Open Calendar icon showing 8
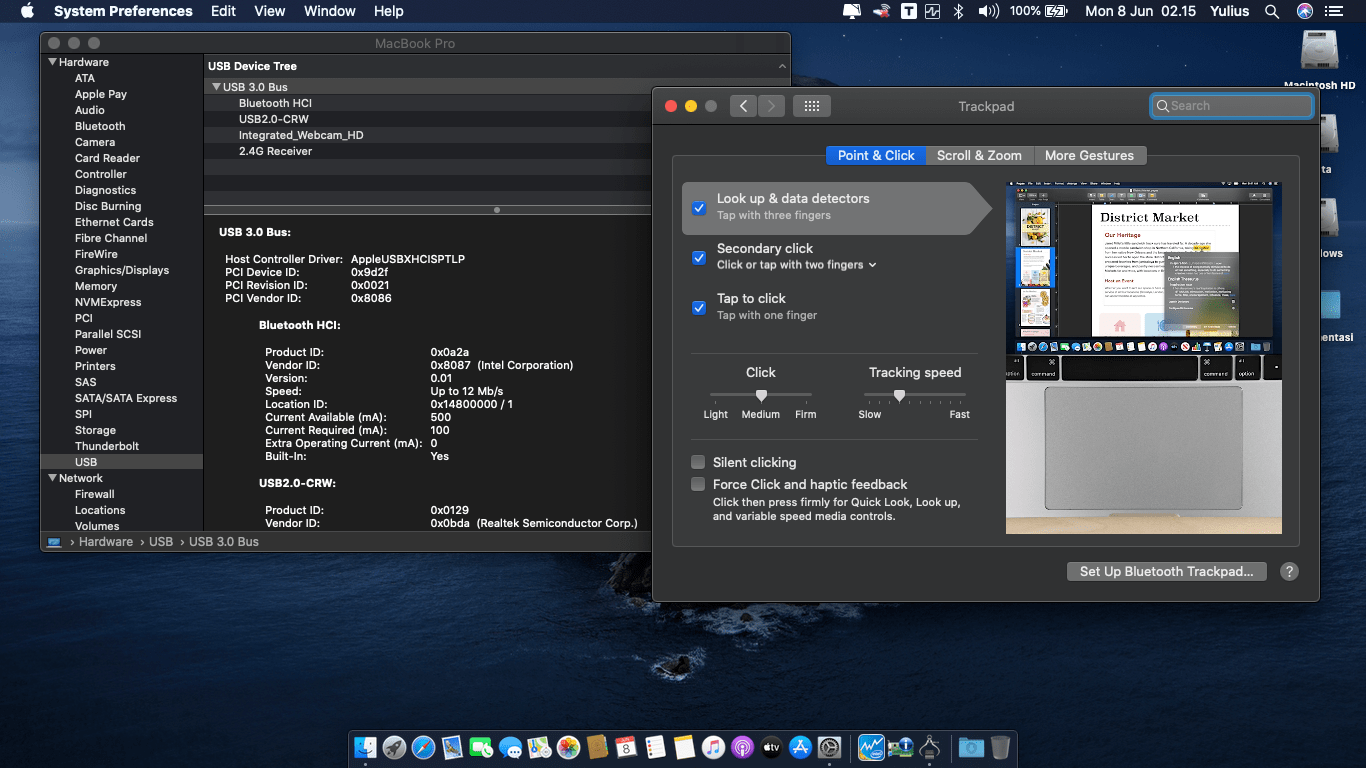The width and height of the screenshot is (1366, 768). (x=626, y=747)
